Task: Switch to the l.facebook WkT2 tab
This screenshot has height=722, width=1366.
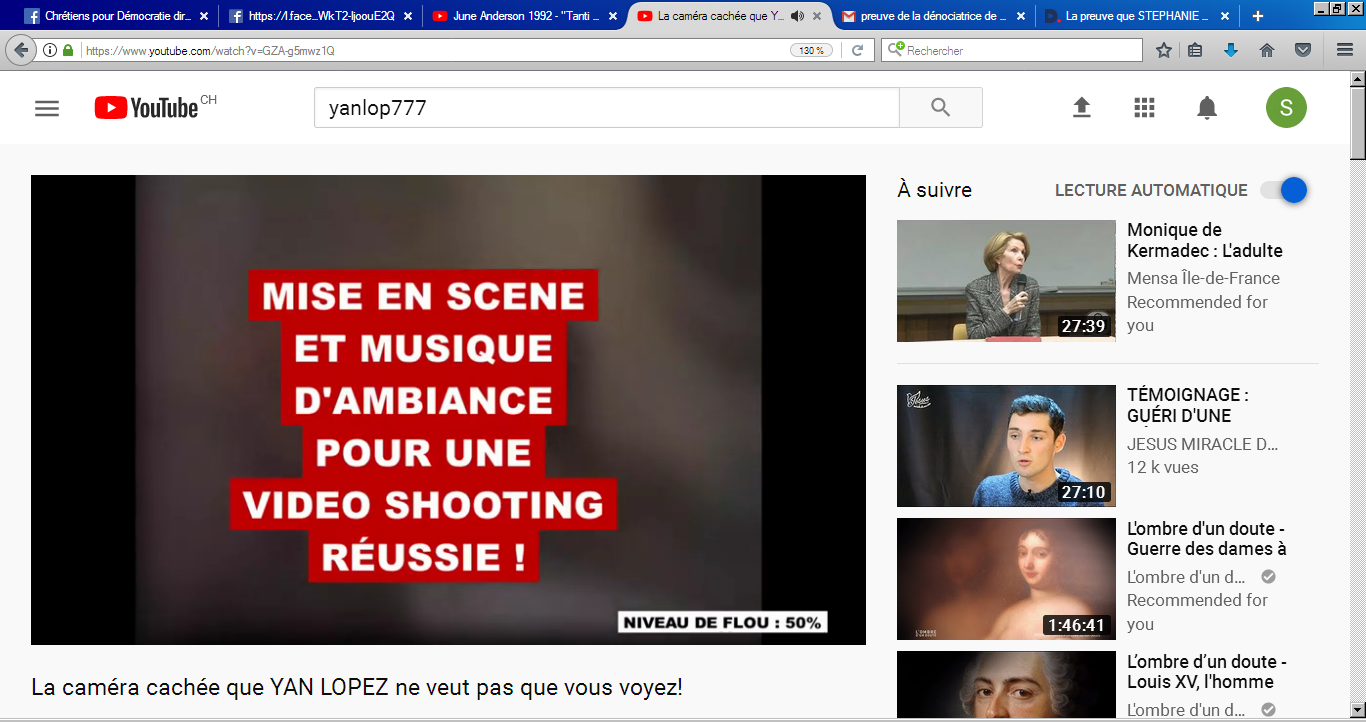Action: pos(320,16)
